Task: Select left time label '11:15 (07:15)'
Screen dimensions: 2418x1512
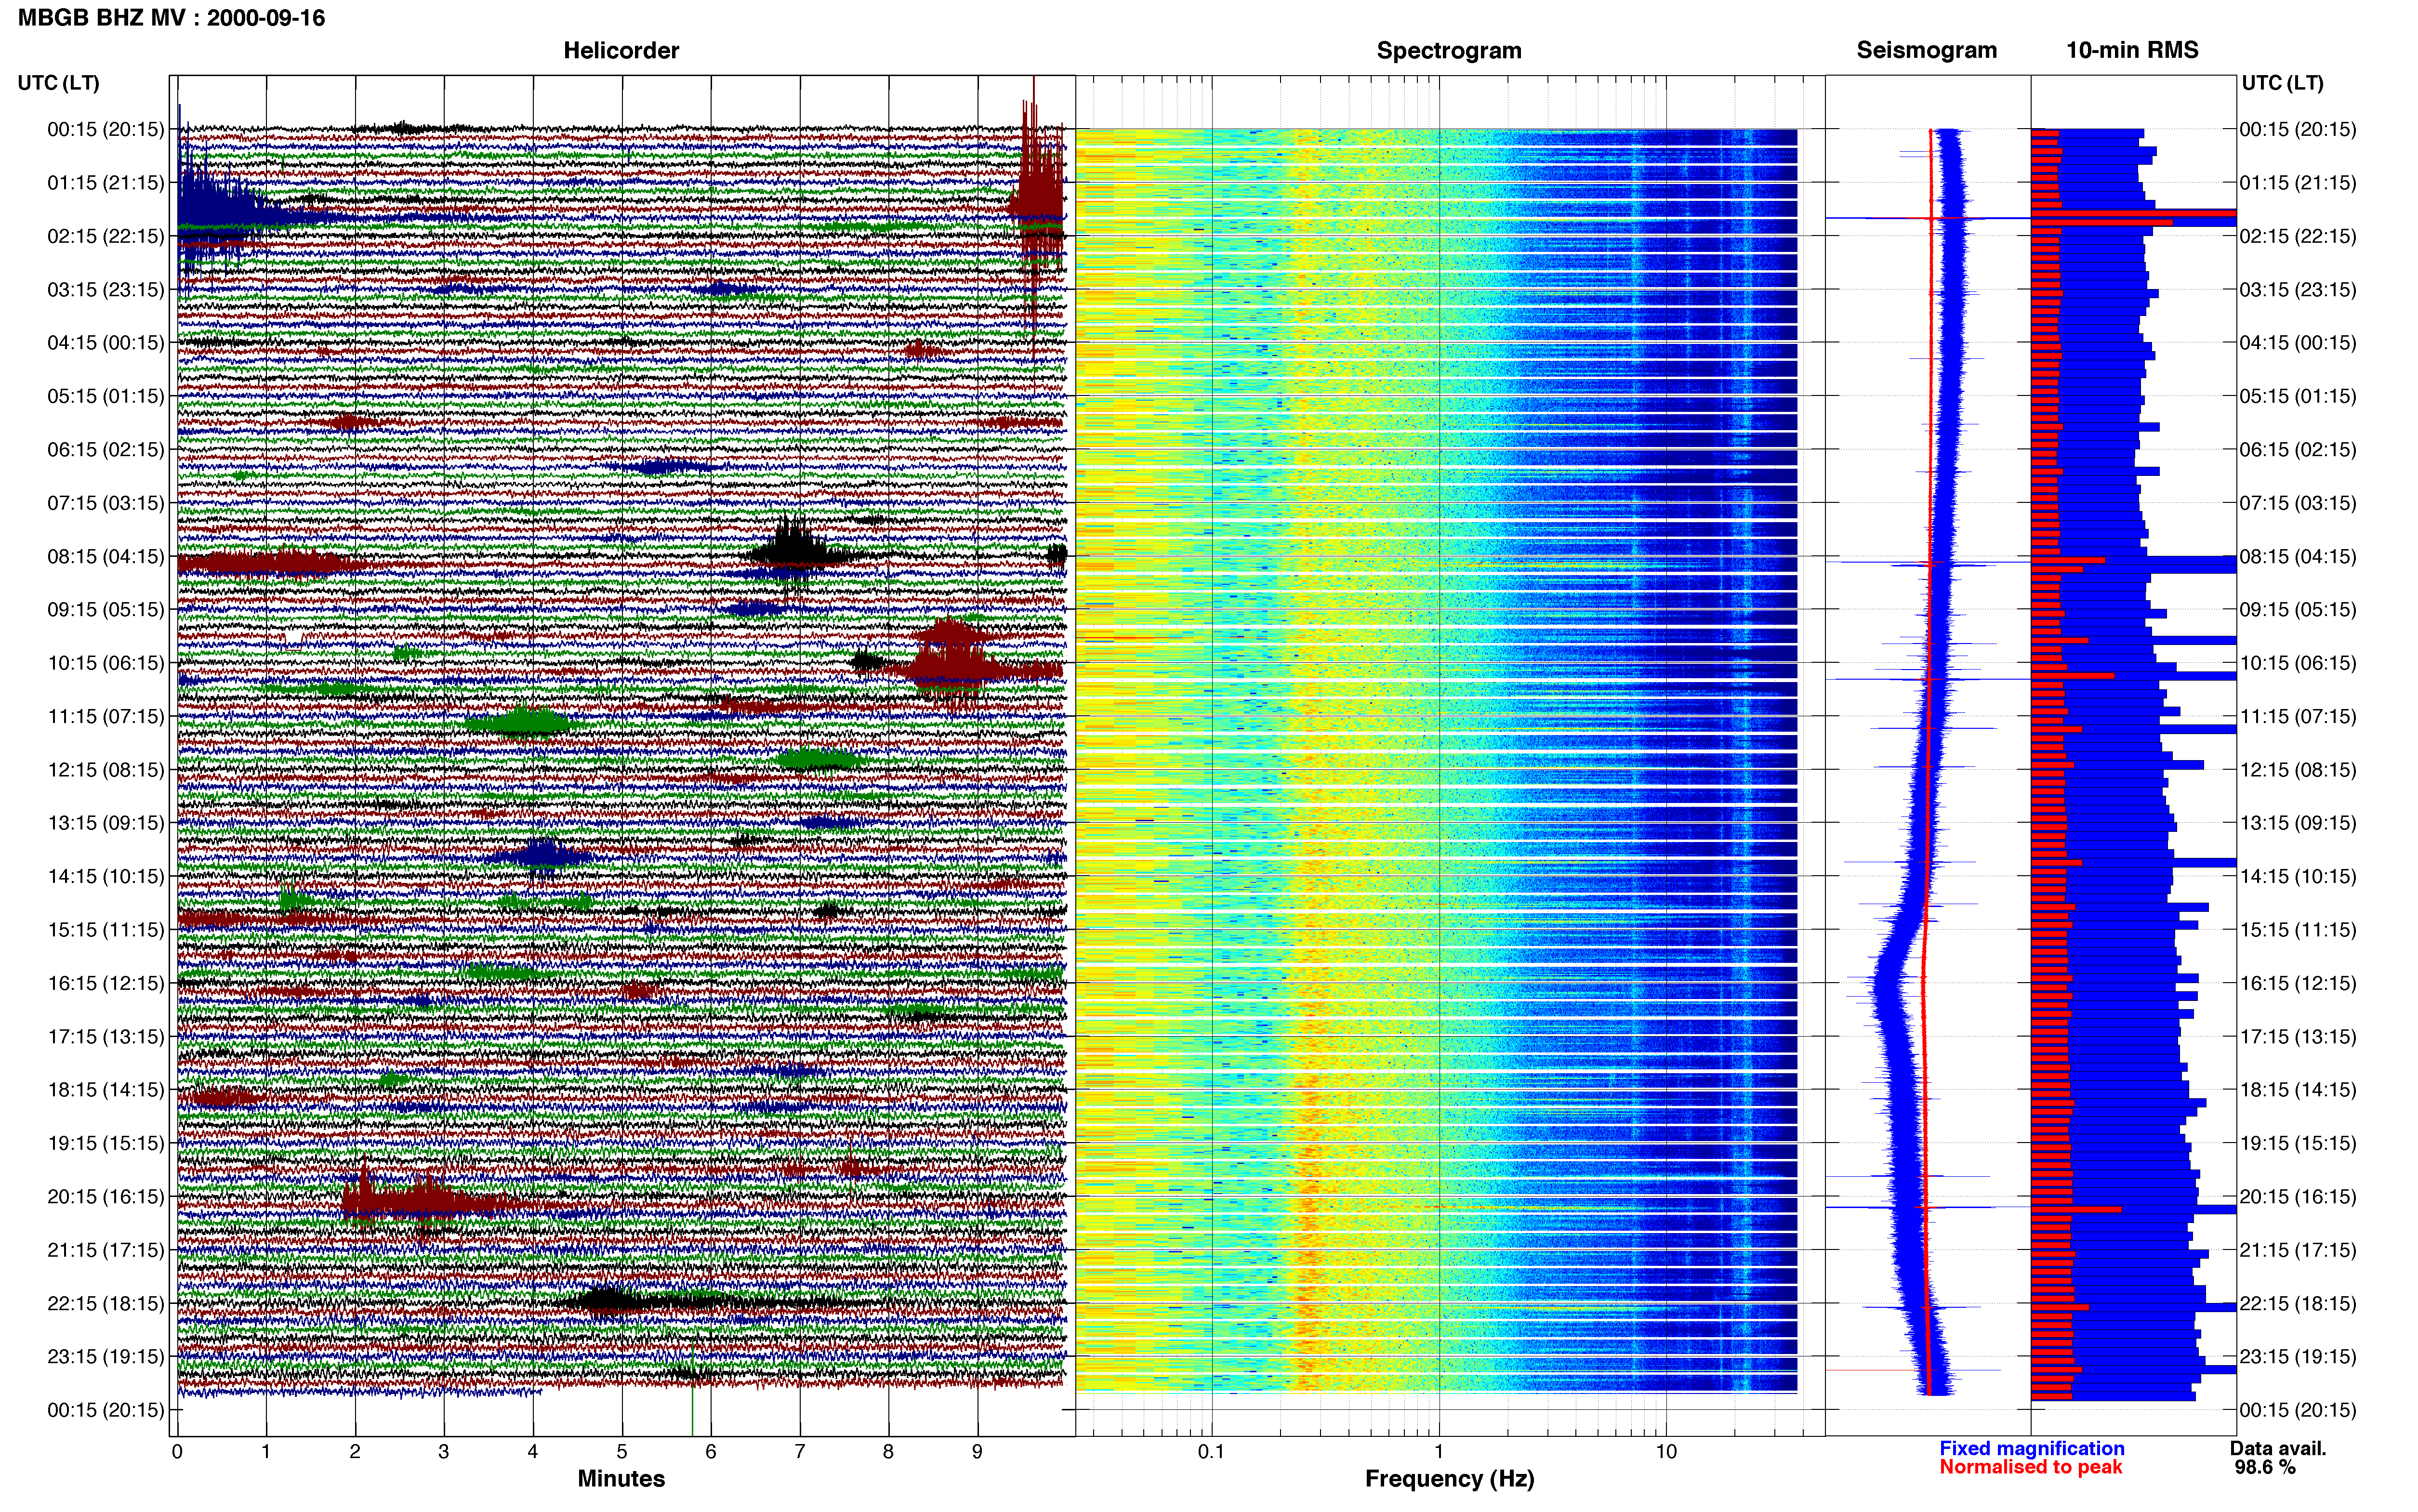Action: tap(106, 716)
